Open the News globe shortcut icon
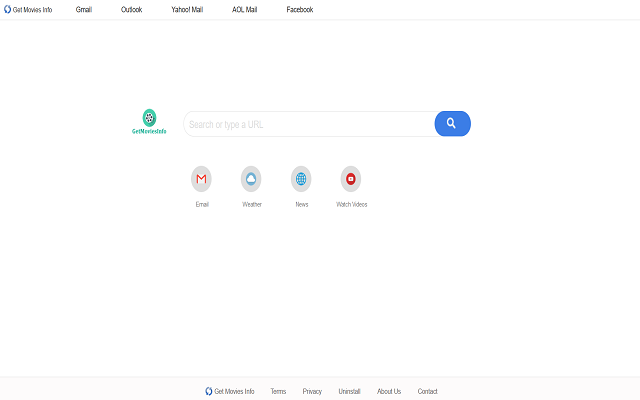 (301, 179)
